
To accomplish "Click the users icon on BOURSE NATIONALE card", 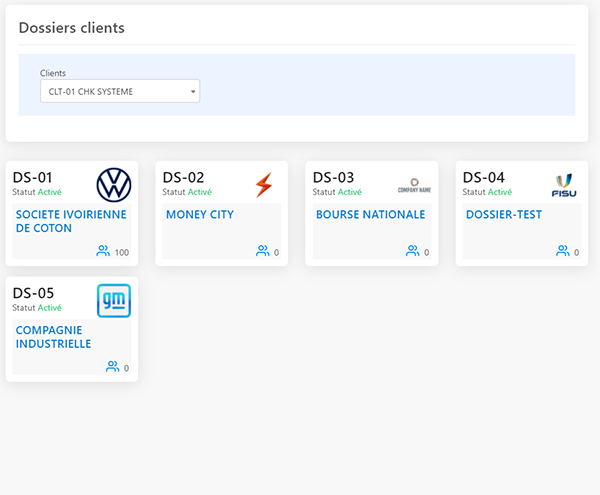I will pos(412,251).
